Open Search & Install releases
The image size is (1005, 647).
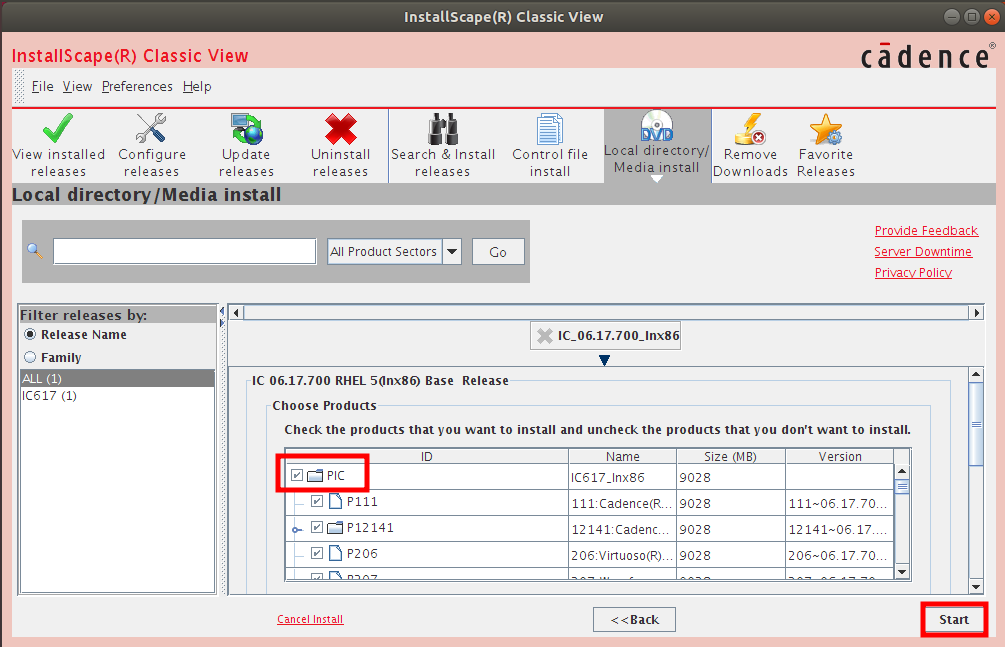443,146
